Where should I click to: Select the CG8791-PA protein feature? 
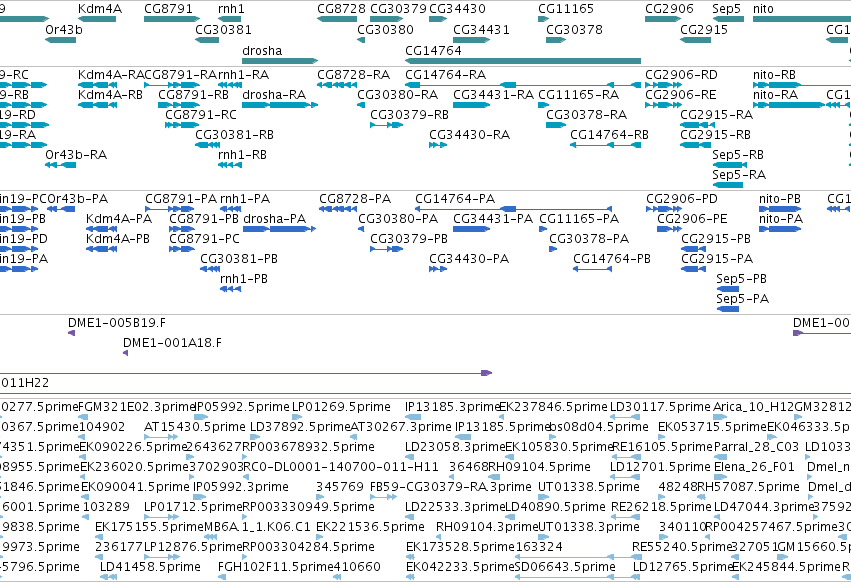pos(170,209)
